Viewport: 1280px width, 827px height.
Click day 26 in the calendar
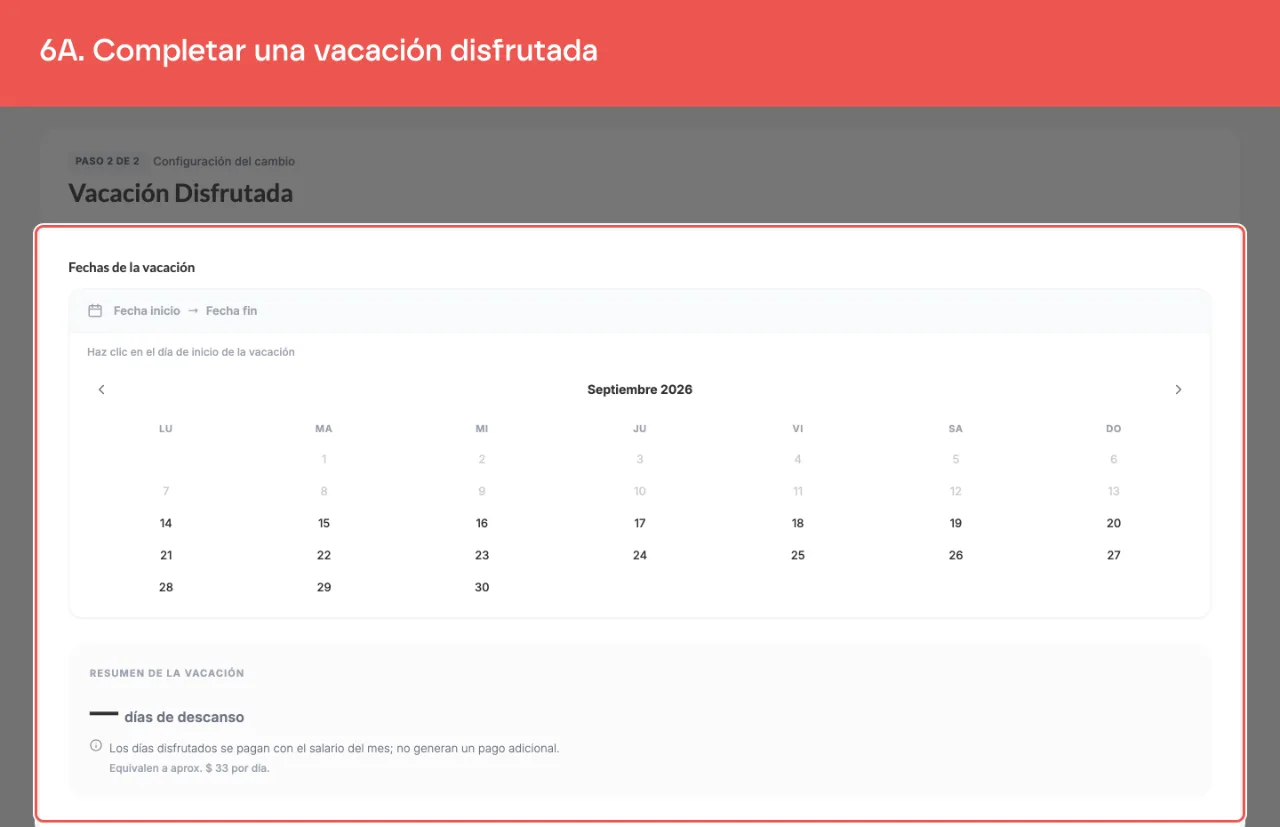click(x=956, y=555)
